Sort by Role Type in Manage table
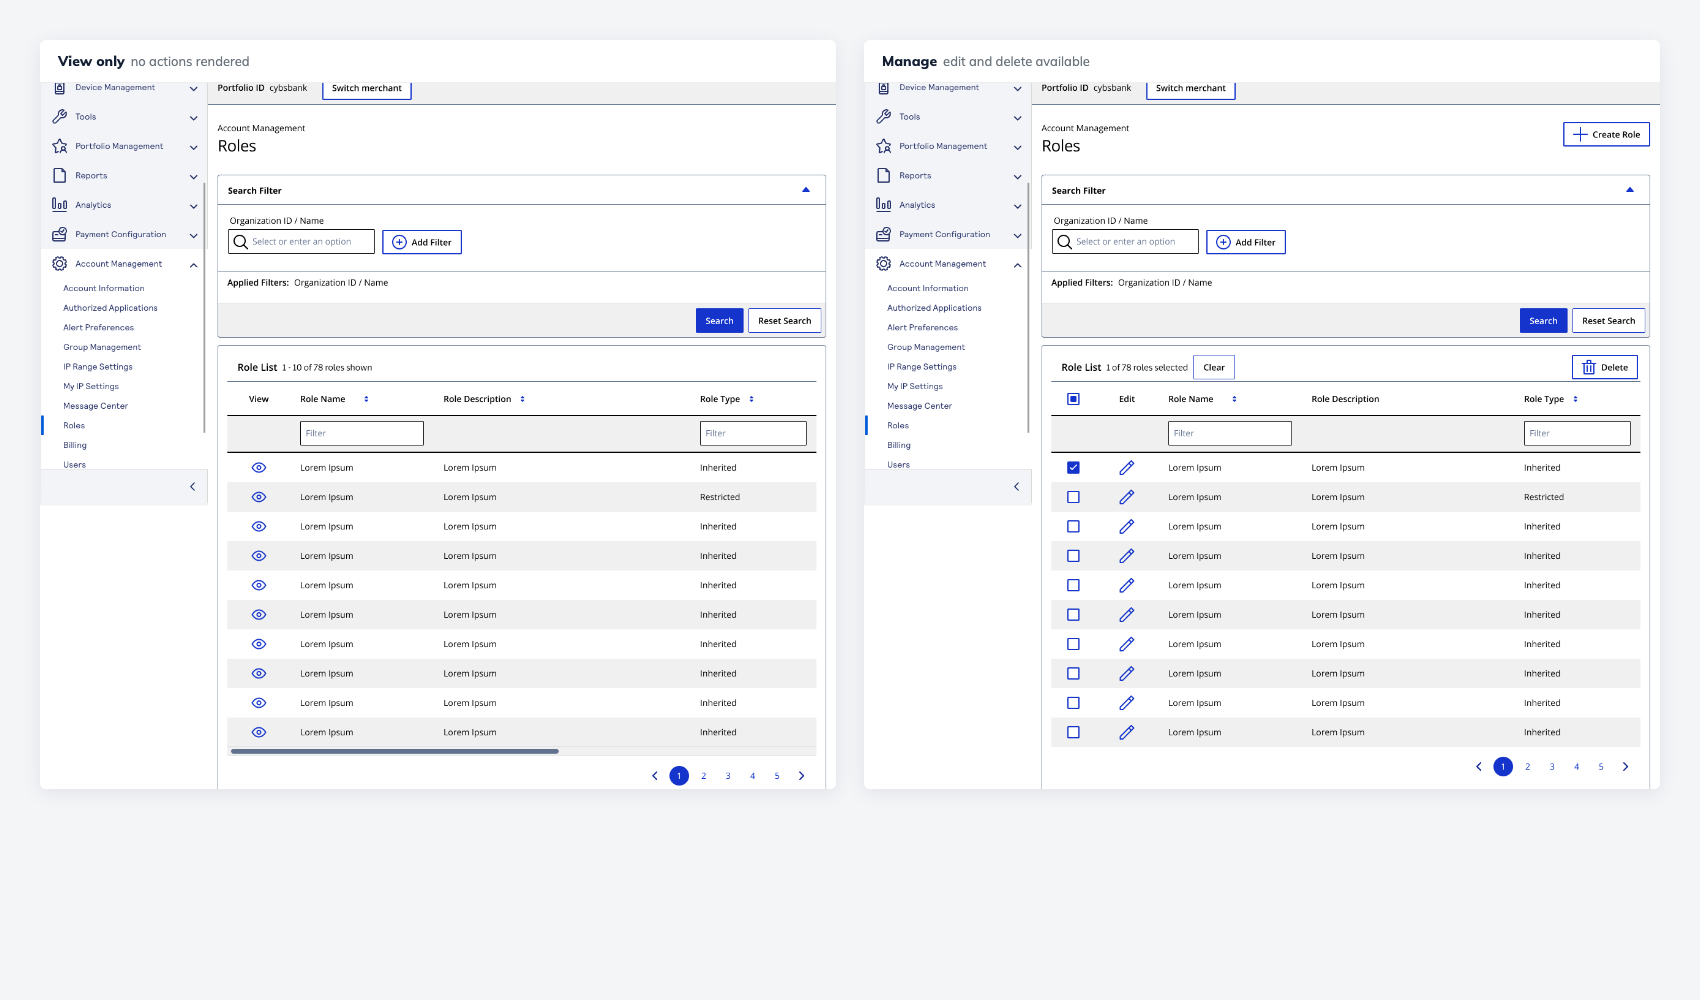 click(1575, 399)
